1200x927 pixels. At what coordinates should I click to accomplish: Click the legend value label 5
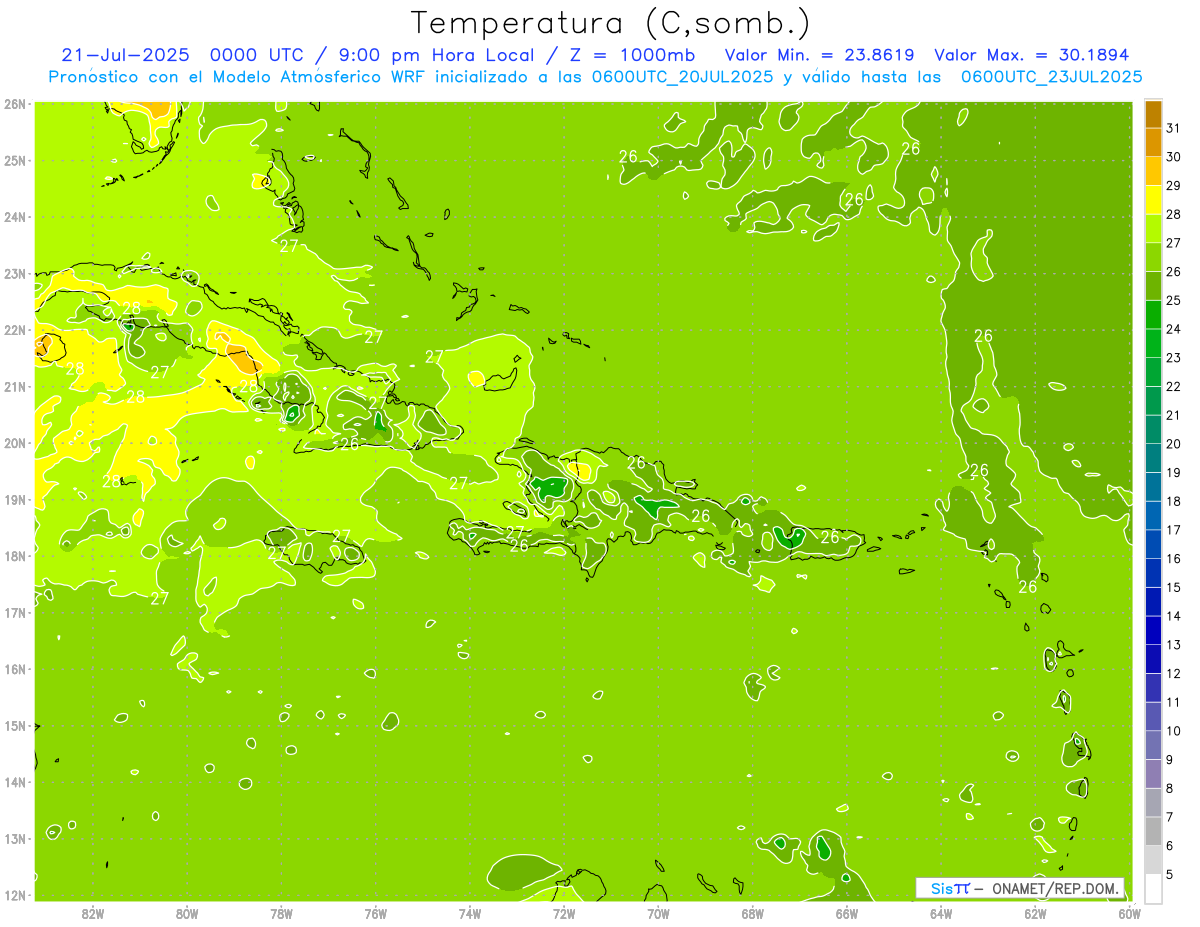(x=1169, y=874)
